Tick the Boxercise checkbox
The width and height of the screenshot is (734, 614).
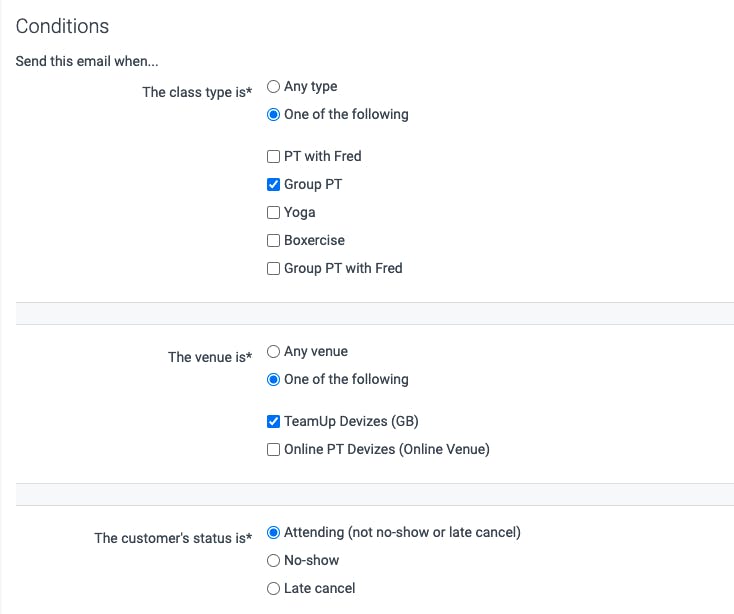[273, 241]
